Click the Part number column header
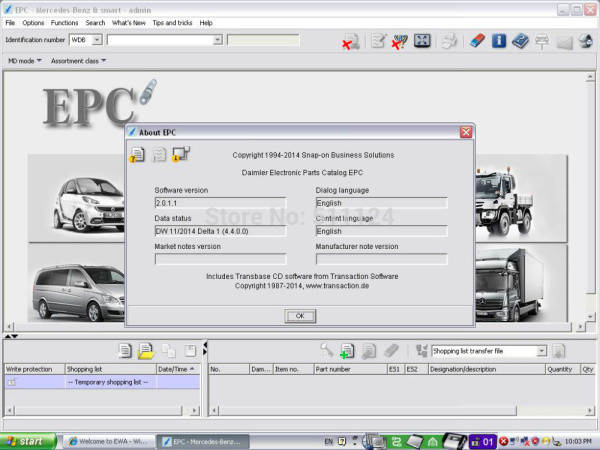This screenshot has height=450, width=600. (350, 369)
